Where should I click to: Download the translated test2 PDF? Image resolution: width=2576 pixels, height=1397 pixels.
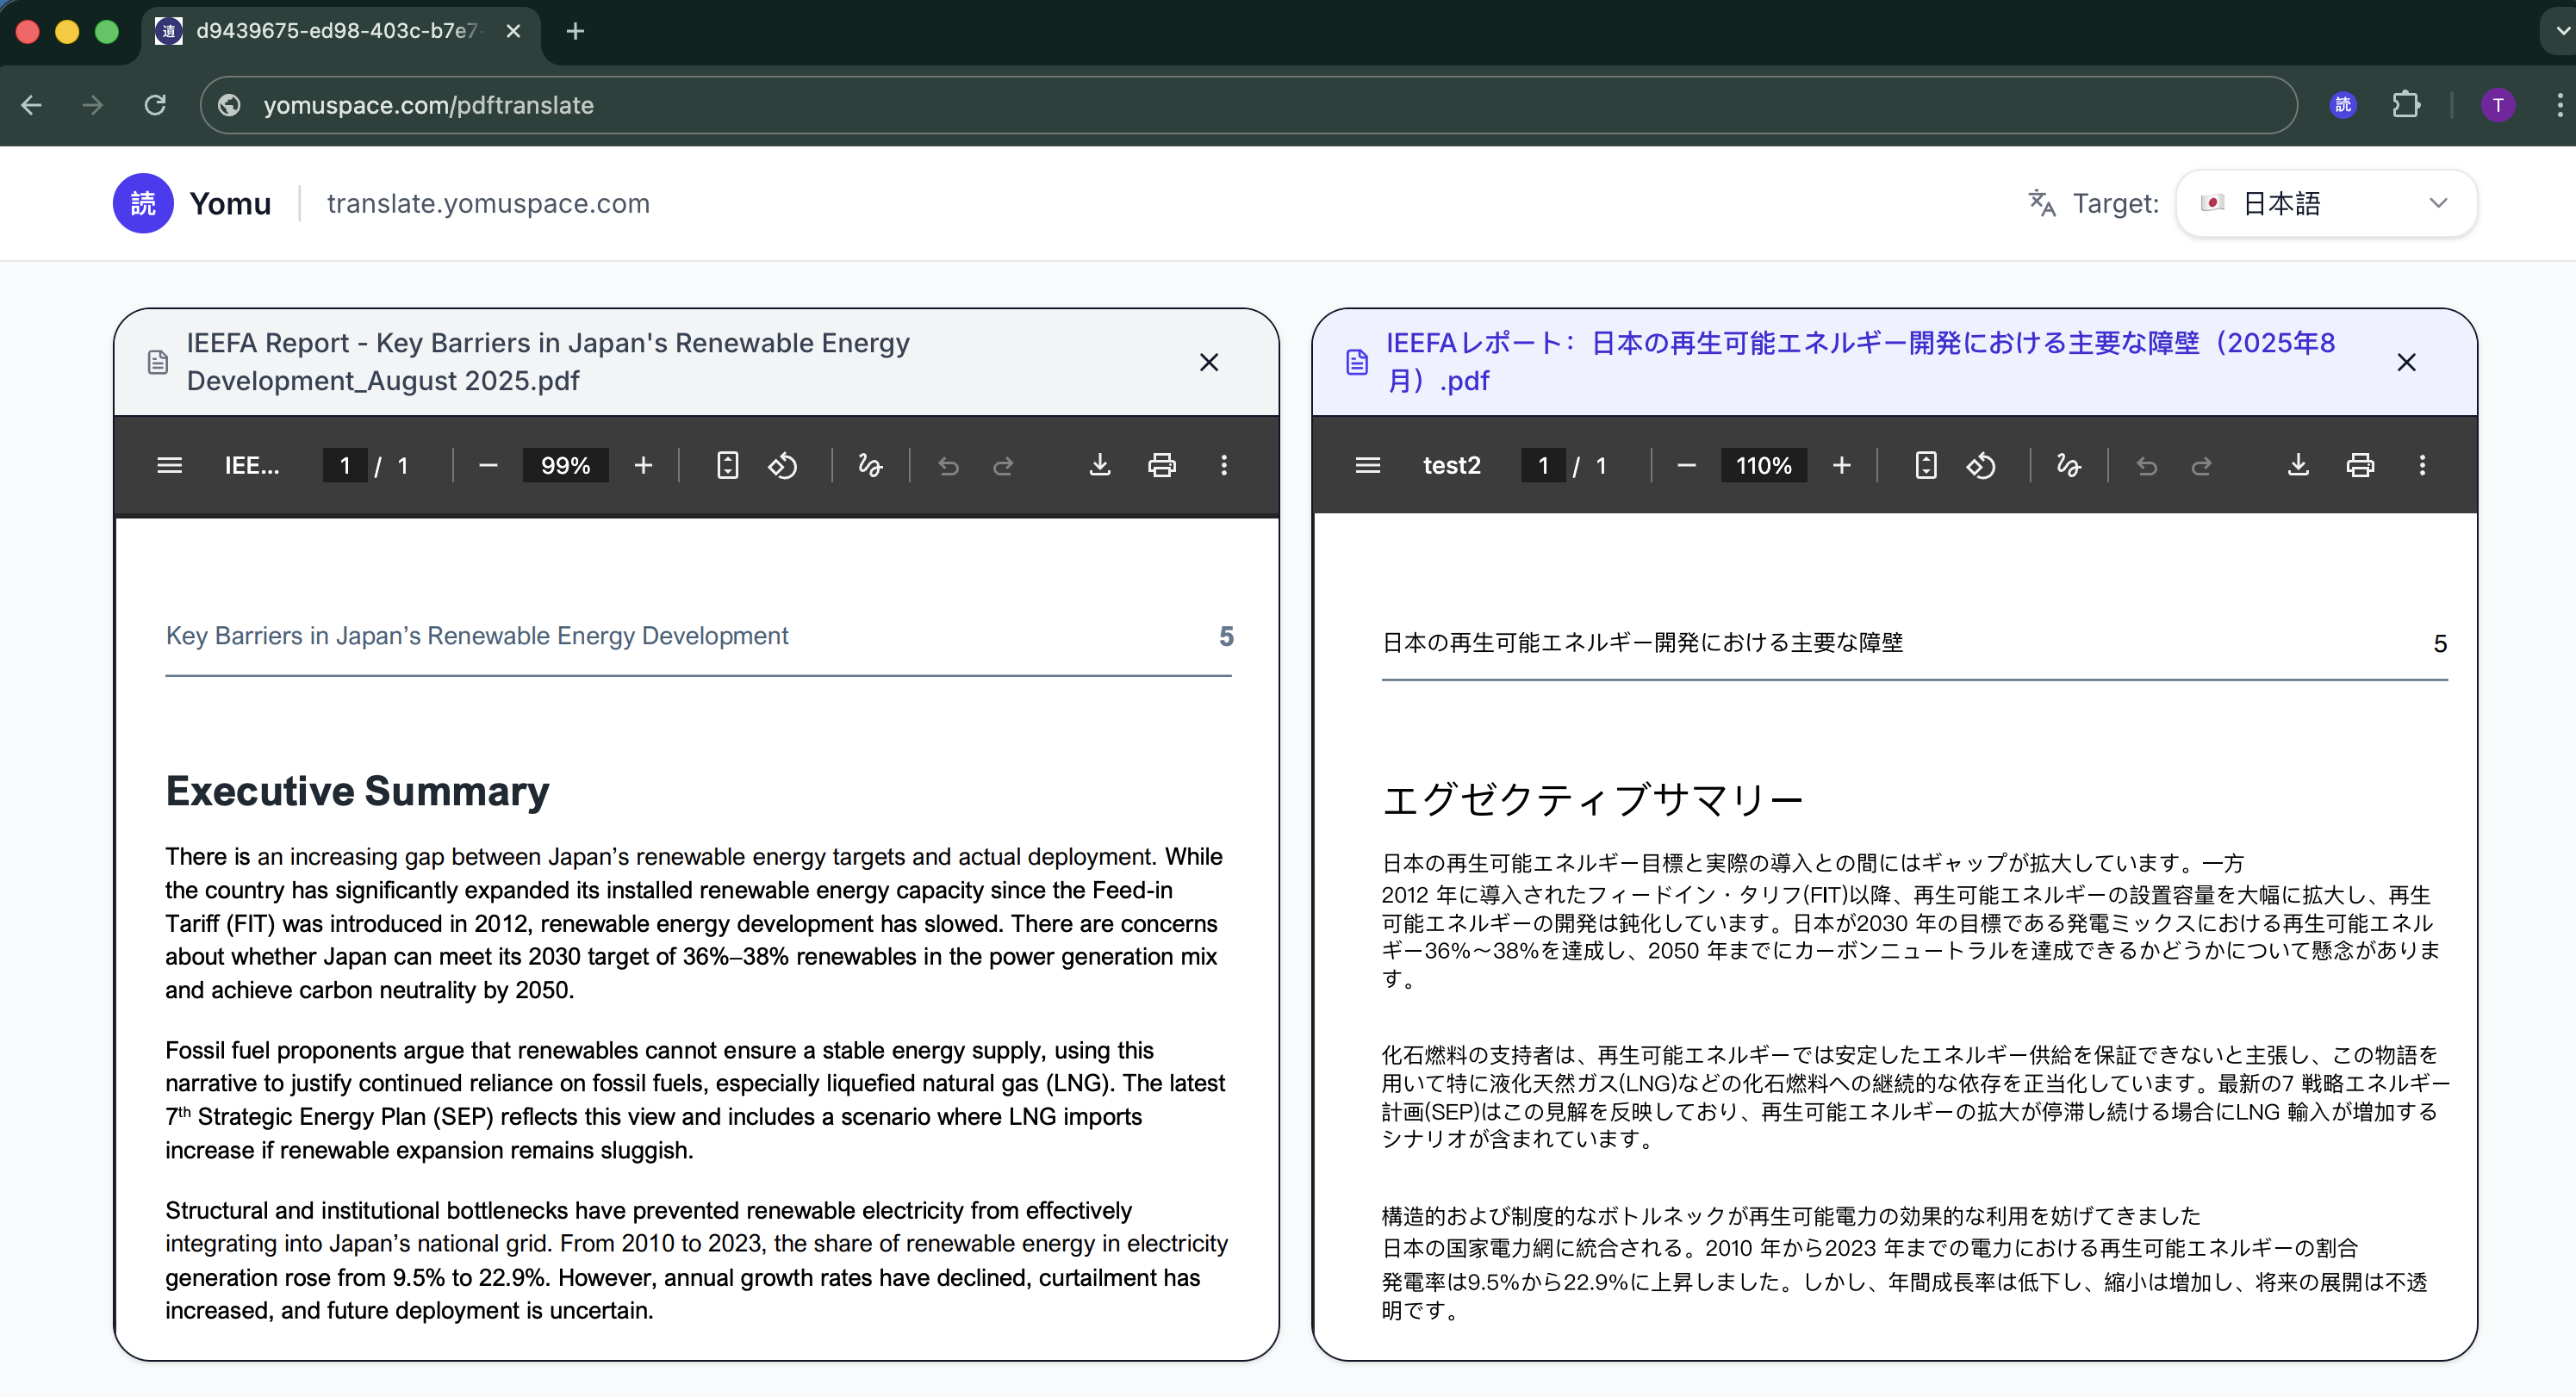tap(2298, 465)
